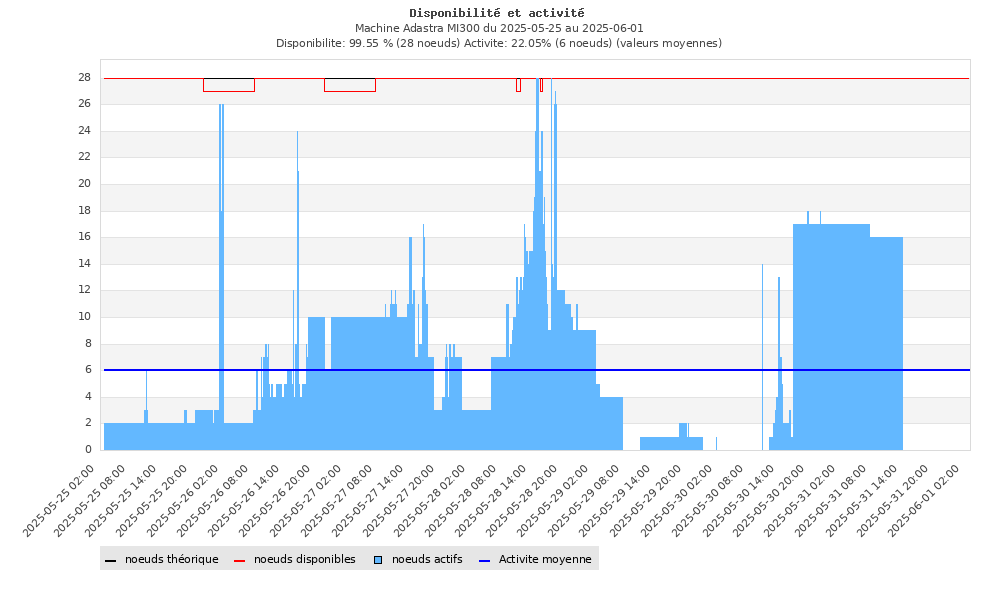The width and height of the screenshot is (1000, 600).
Task: Click the "noeuds disponibles" legend entry
Action: (295, 559)
